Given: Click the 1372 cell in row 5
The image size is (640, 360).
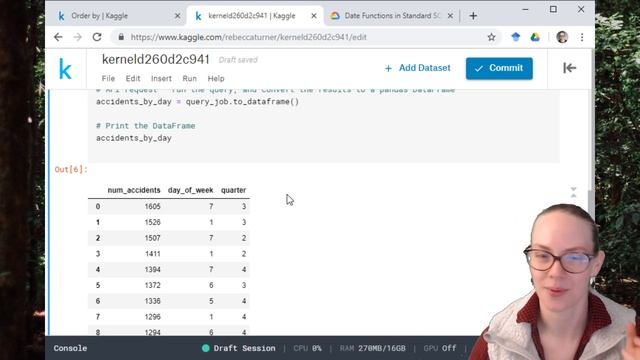Looking at the screenshot, I should point(152,285).
